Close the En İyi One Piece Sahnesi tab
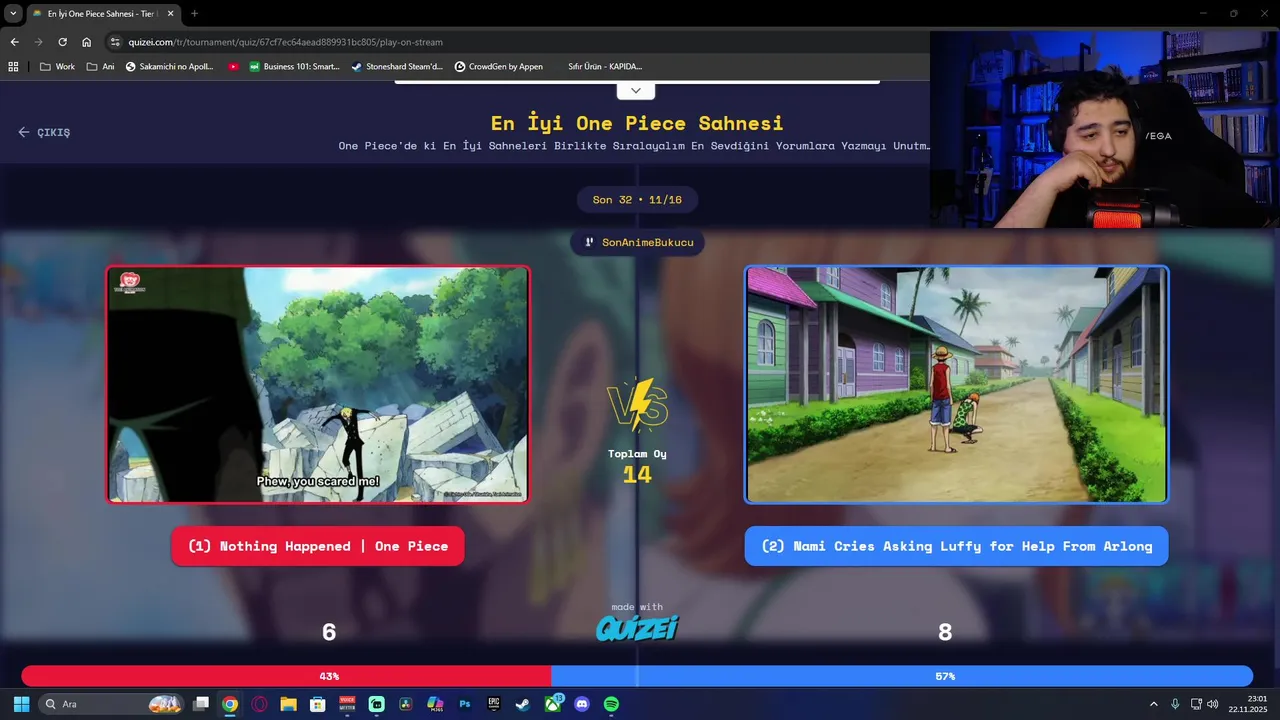Image resolution: width=1280 pixels, height=720 pixels. click(x=171, y=13)
